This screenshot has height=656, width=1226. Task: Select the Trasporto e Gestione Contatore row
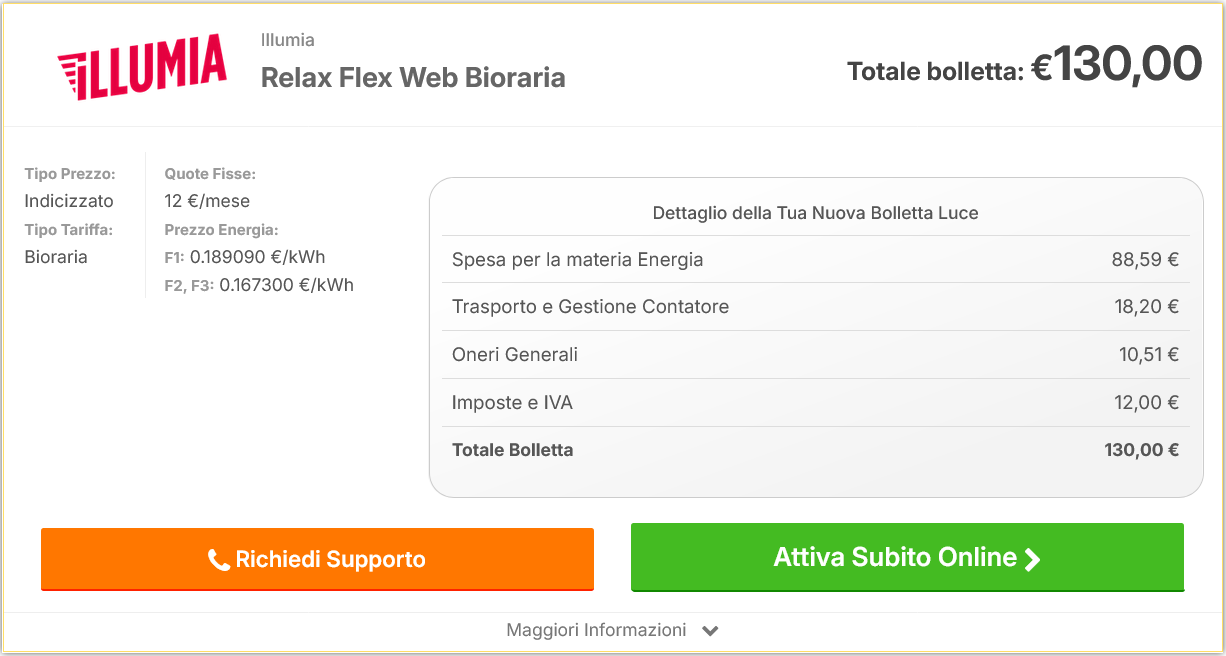point(815,307)
